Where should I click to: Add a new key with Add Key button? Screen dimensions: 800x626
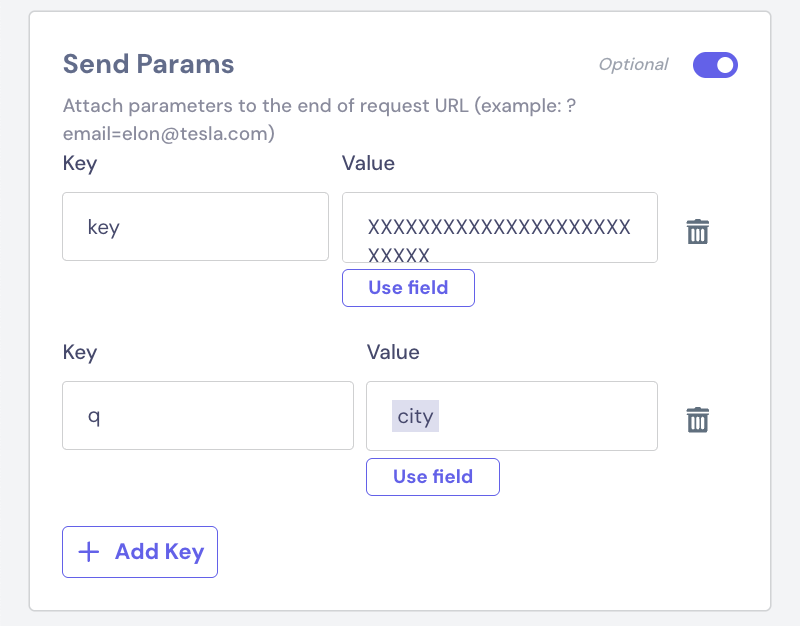click(x=140, y=552)
